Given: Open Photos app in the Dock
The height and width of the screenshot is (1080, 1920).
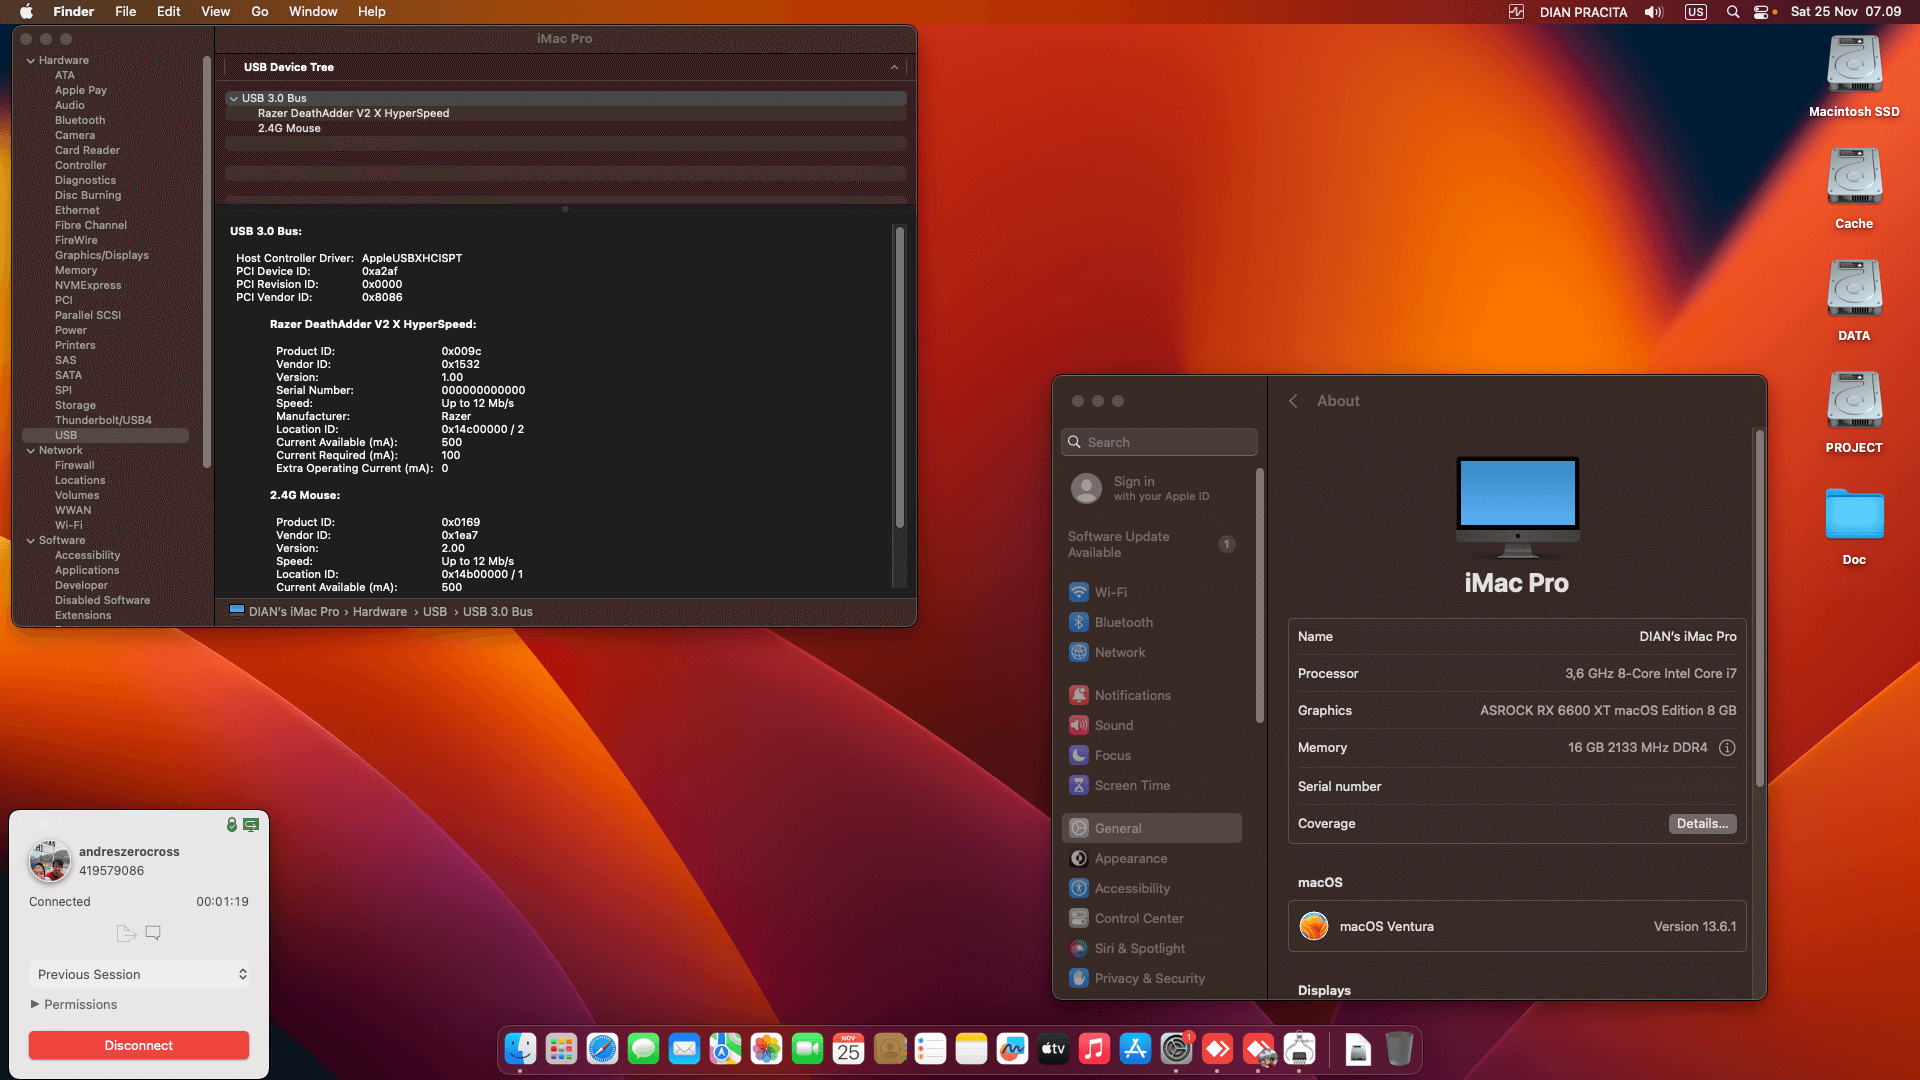Looking at the screenshot, I should pos(766,1048).
